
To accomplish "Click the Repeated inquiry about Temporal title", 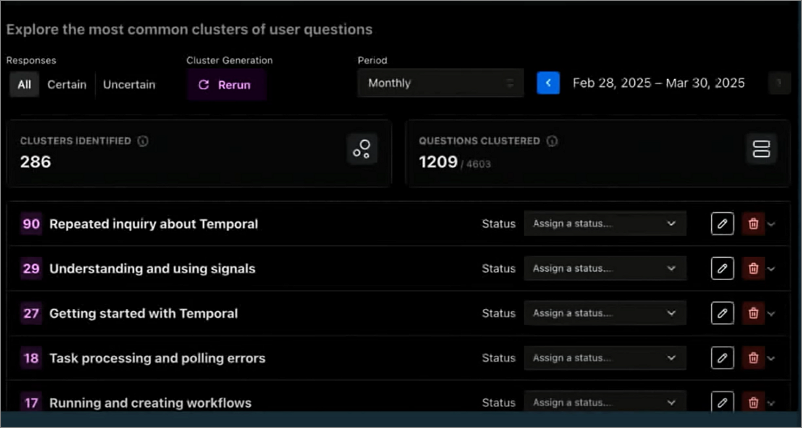I will click(153, 224).
